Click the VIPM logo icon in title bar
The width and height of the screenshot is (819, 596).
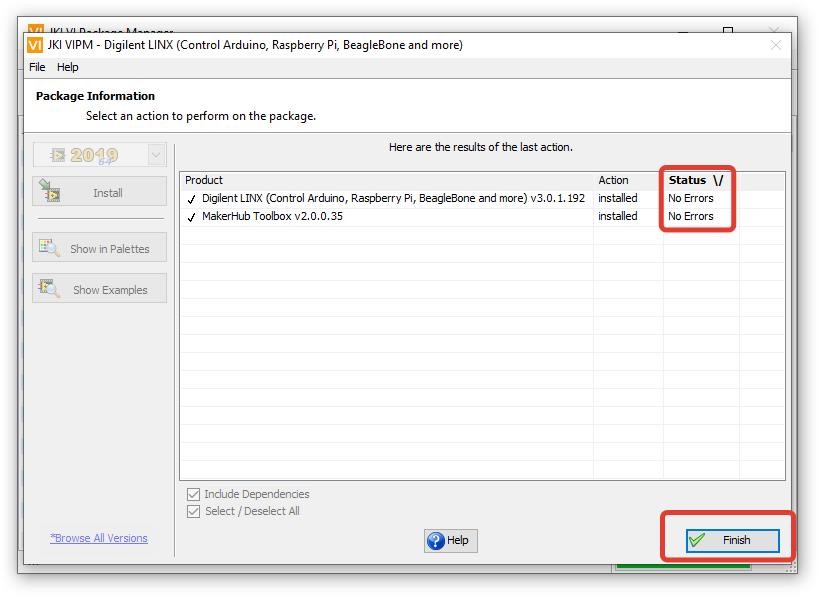click(x=36, y=45)
